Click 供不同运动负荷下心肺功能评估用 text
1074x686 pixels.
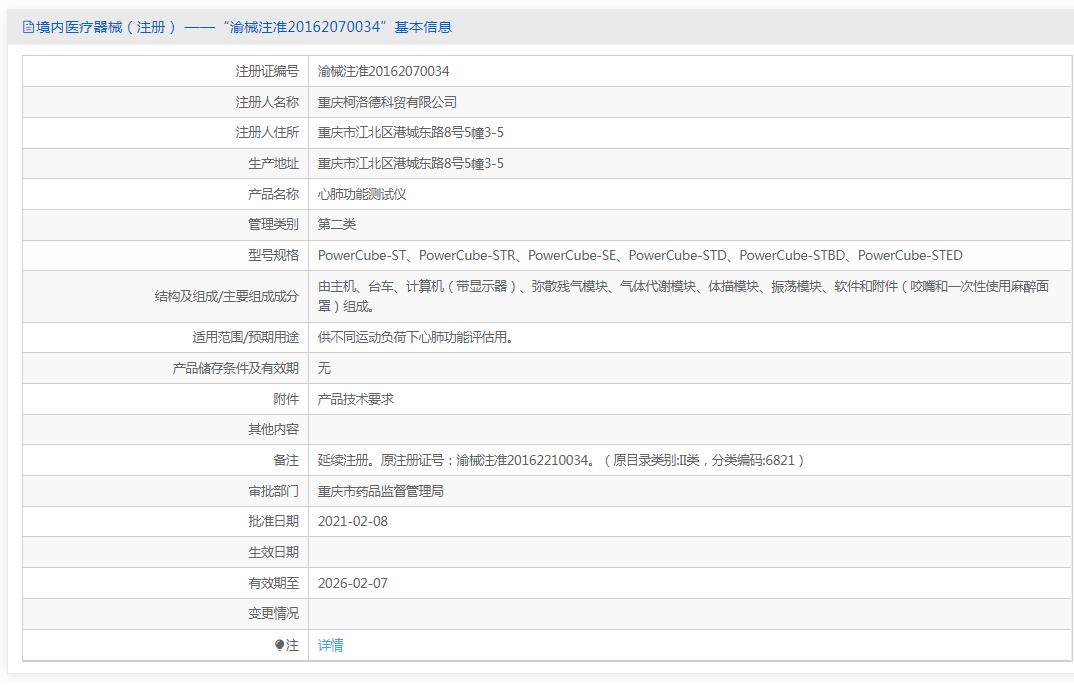416,338
